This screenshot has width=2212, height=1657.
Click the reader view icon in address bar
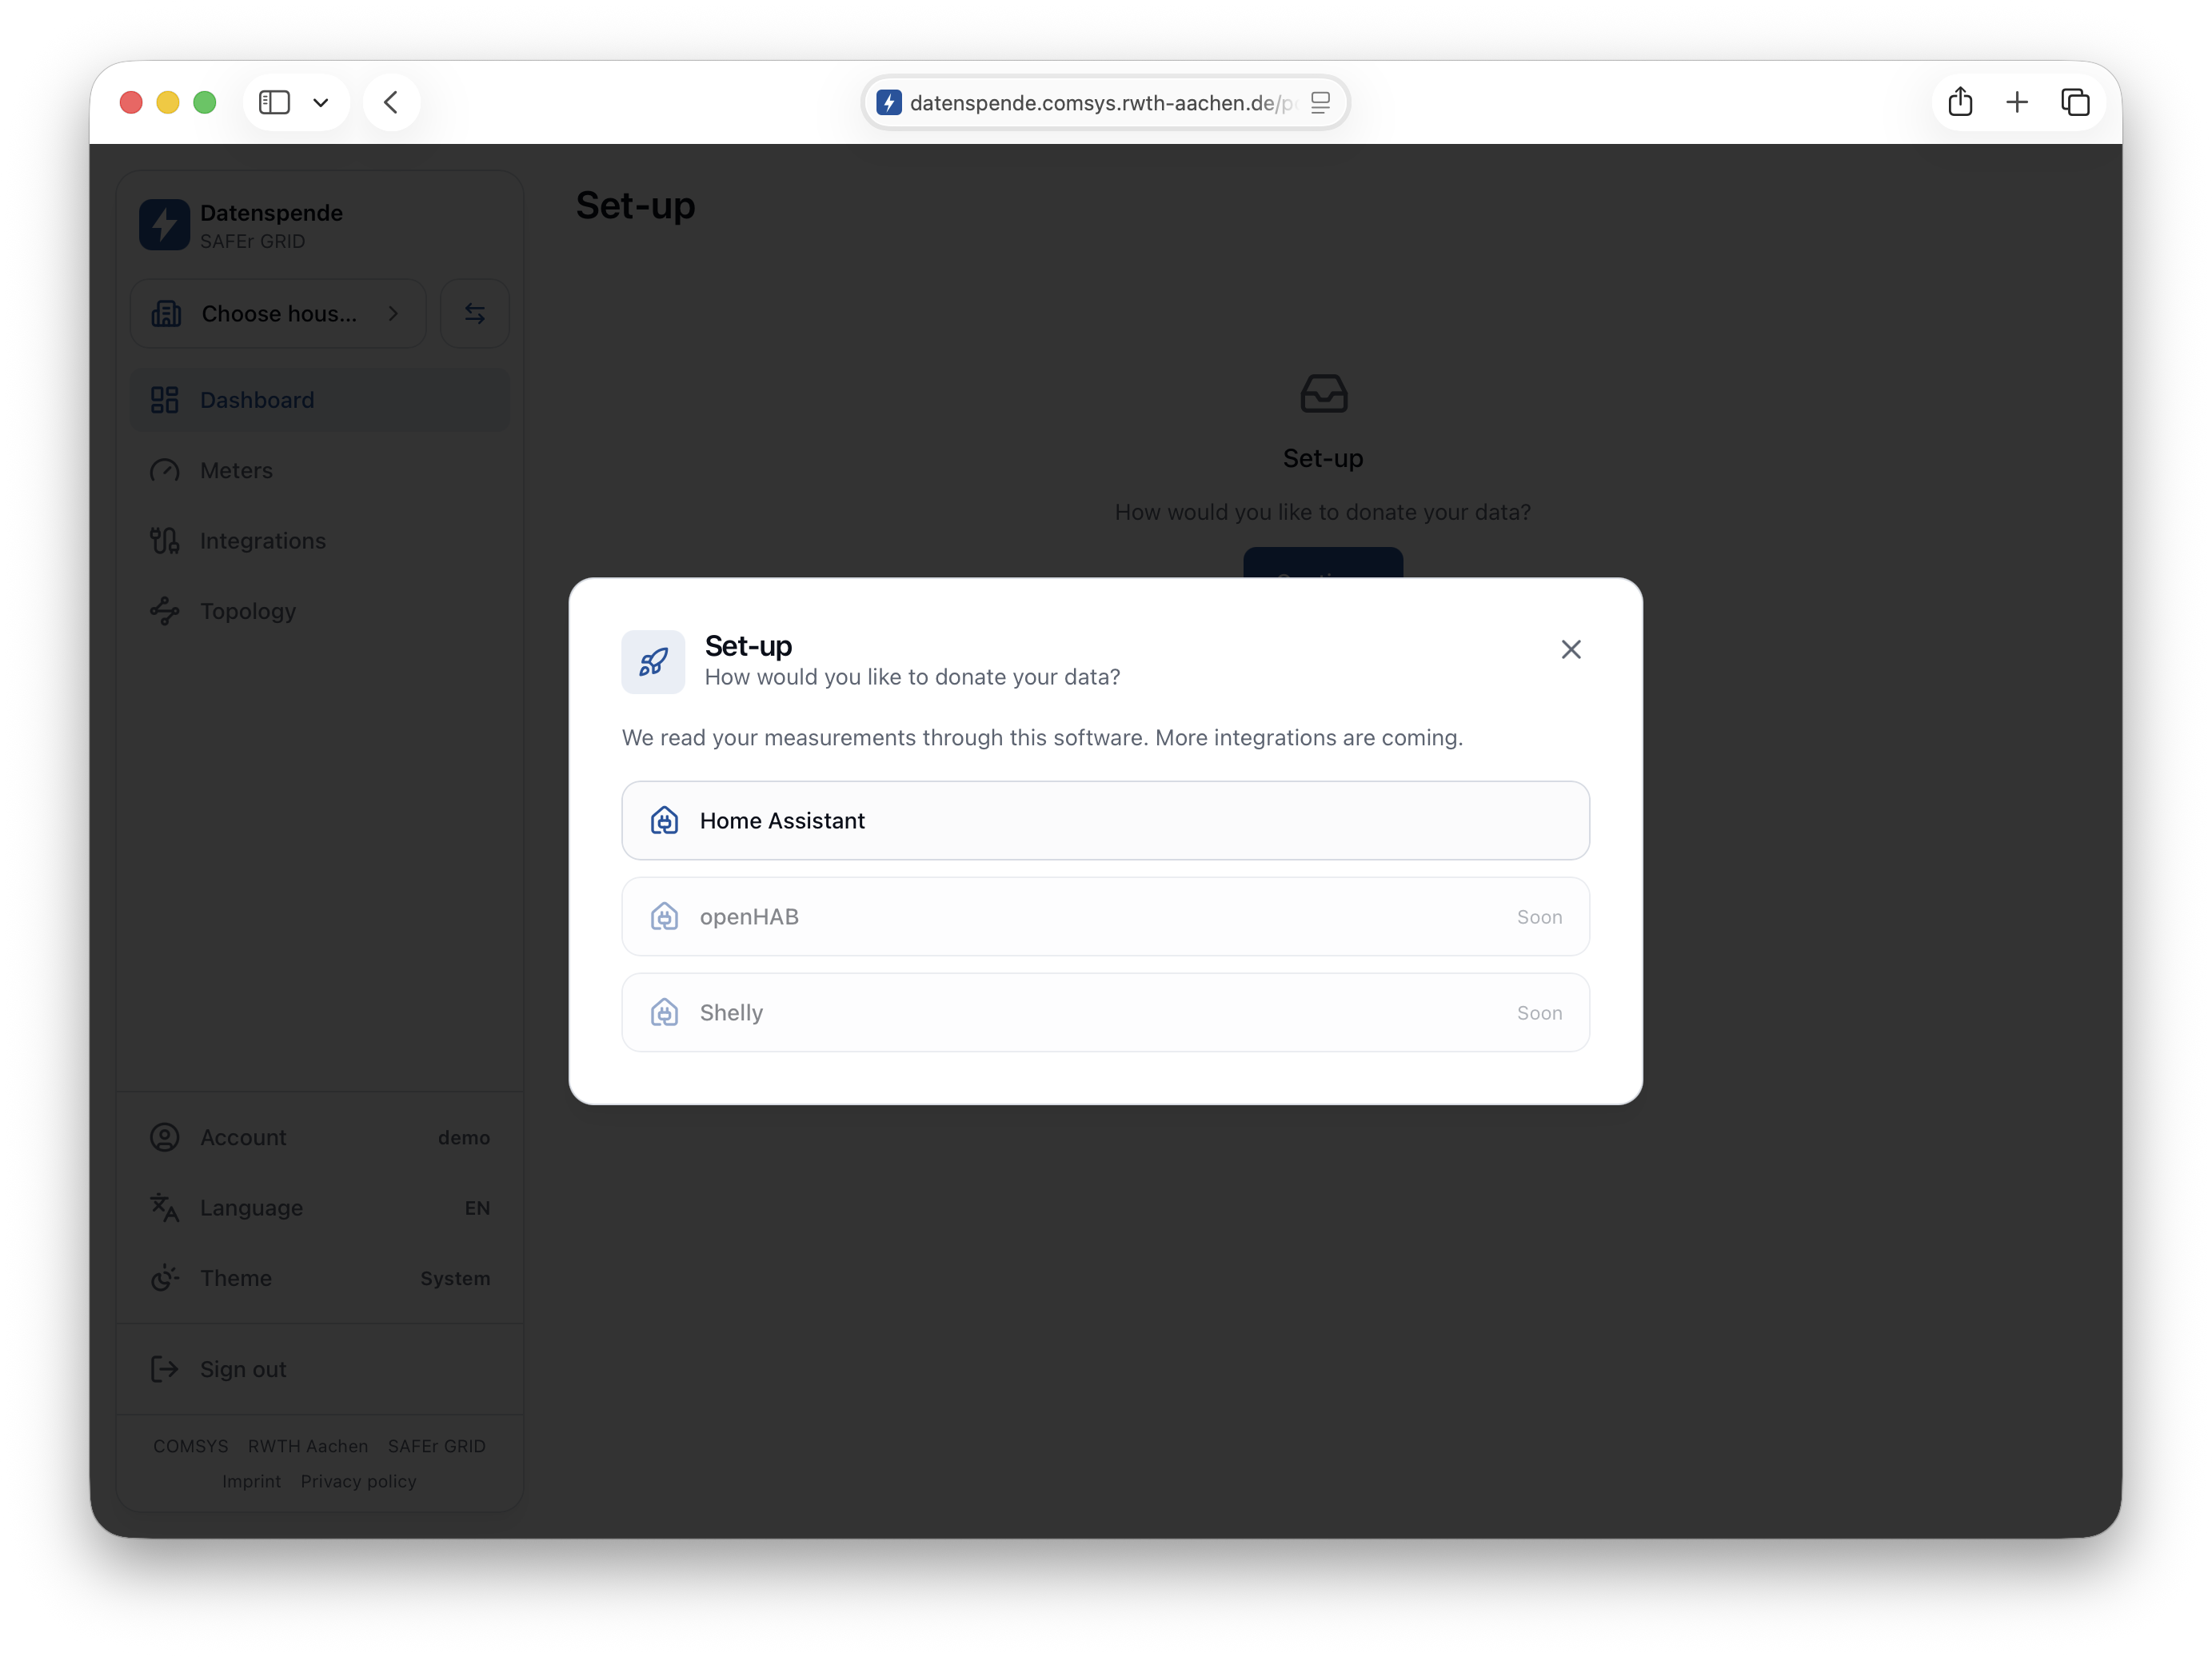pyautogui.click(x=1320, y=102)
